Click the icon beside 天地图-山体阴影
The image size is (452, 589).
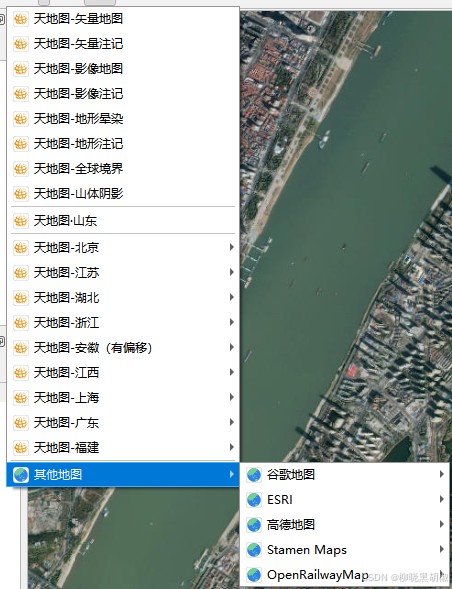point(21,194)
